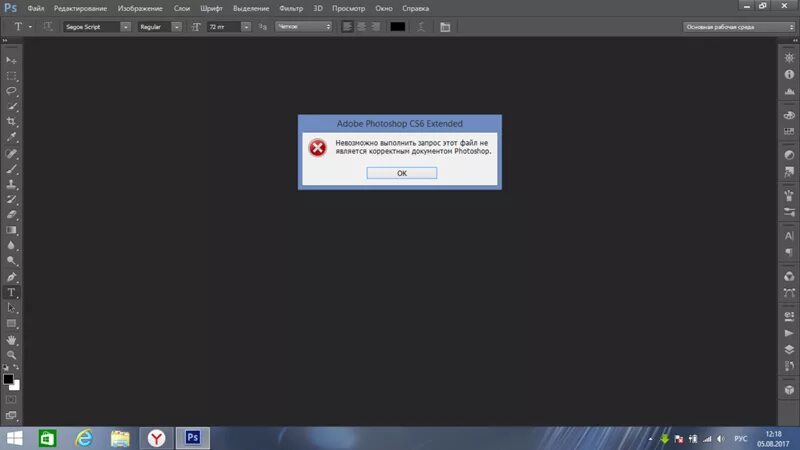Click the text color swatch in options bar

click(x=397, y=27)
